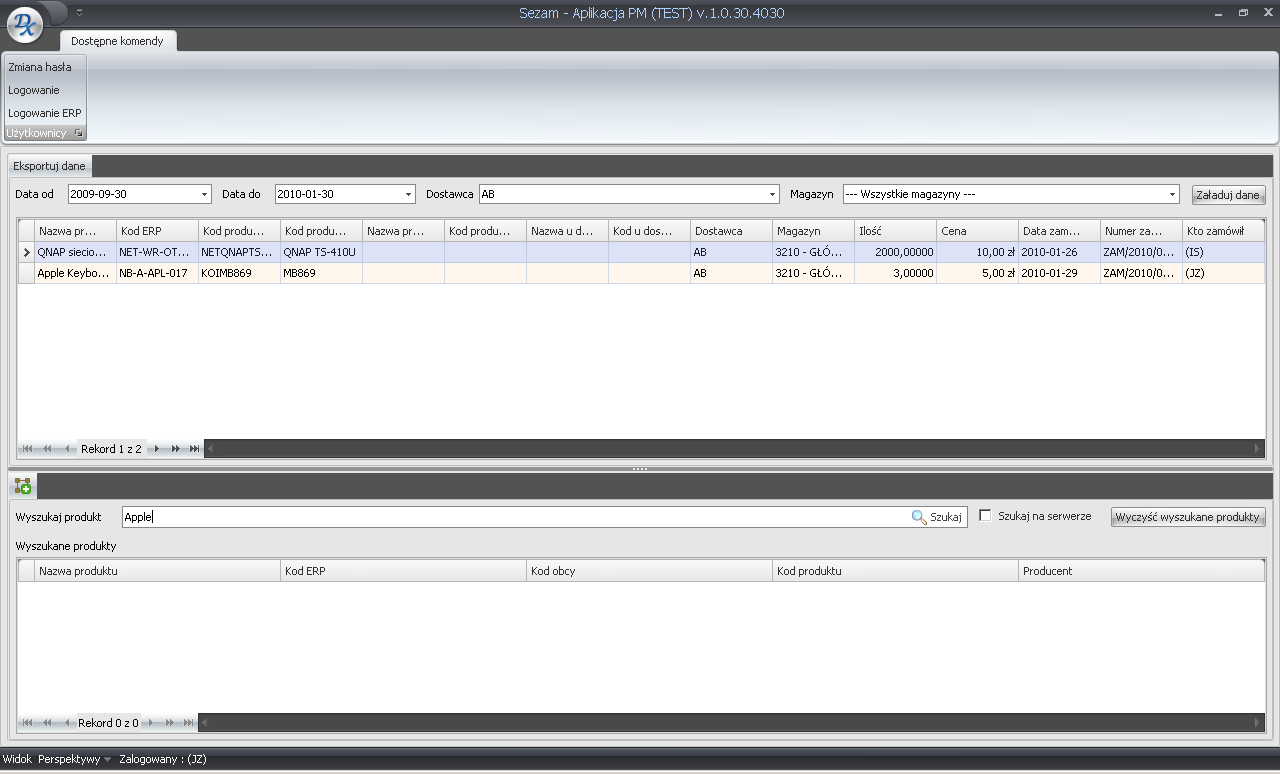The width and height of the screenshot is (1280, 774).
Task: Sort by the Kod produktu header in Wyszukane produkty
Action: click(895, 571)
